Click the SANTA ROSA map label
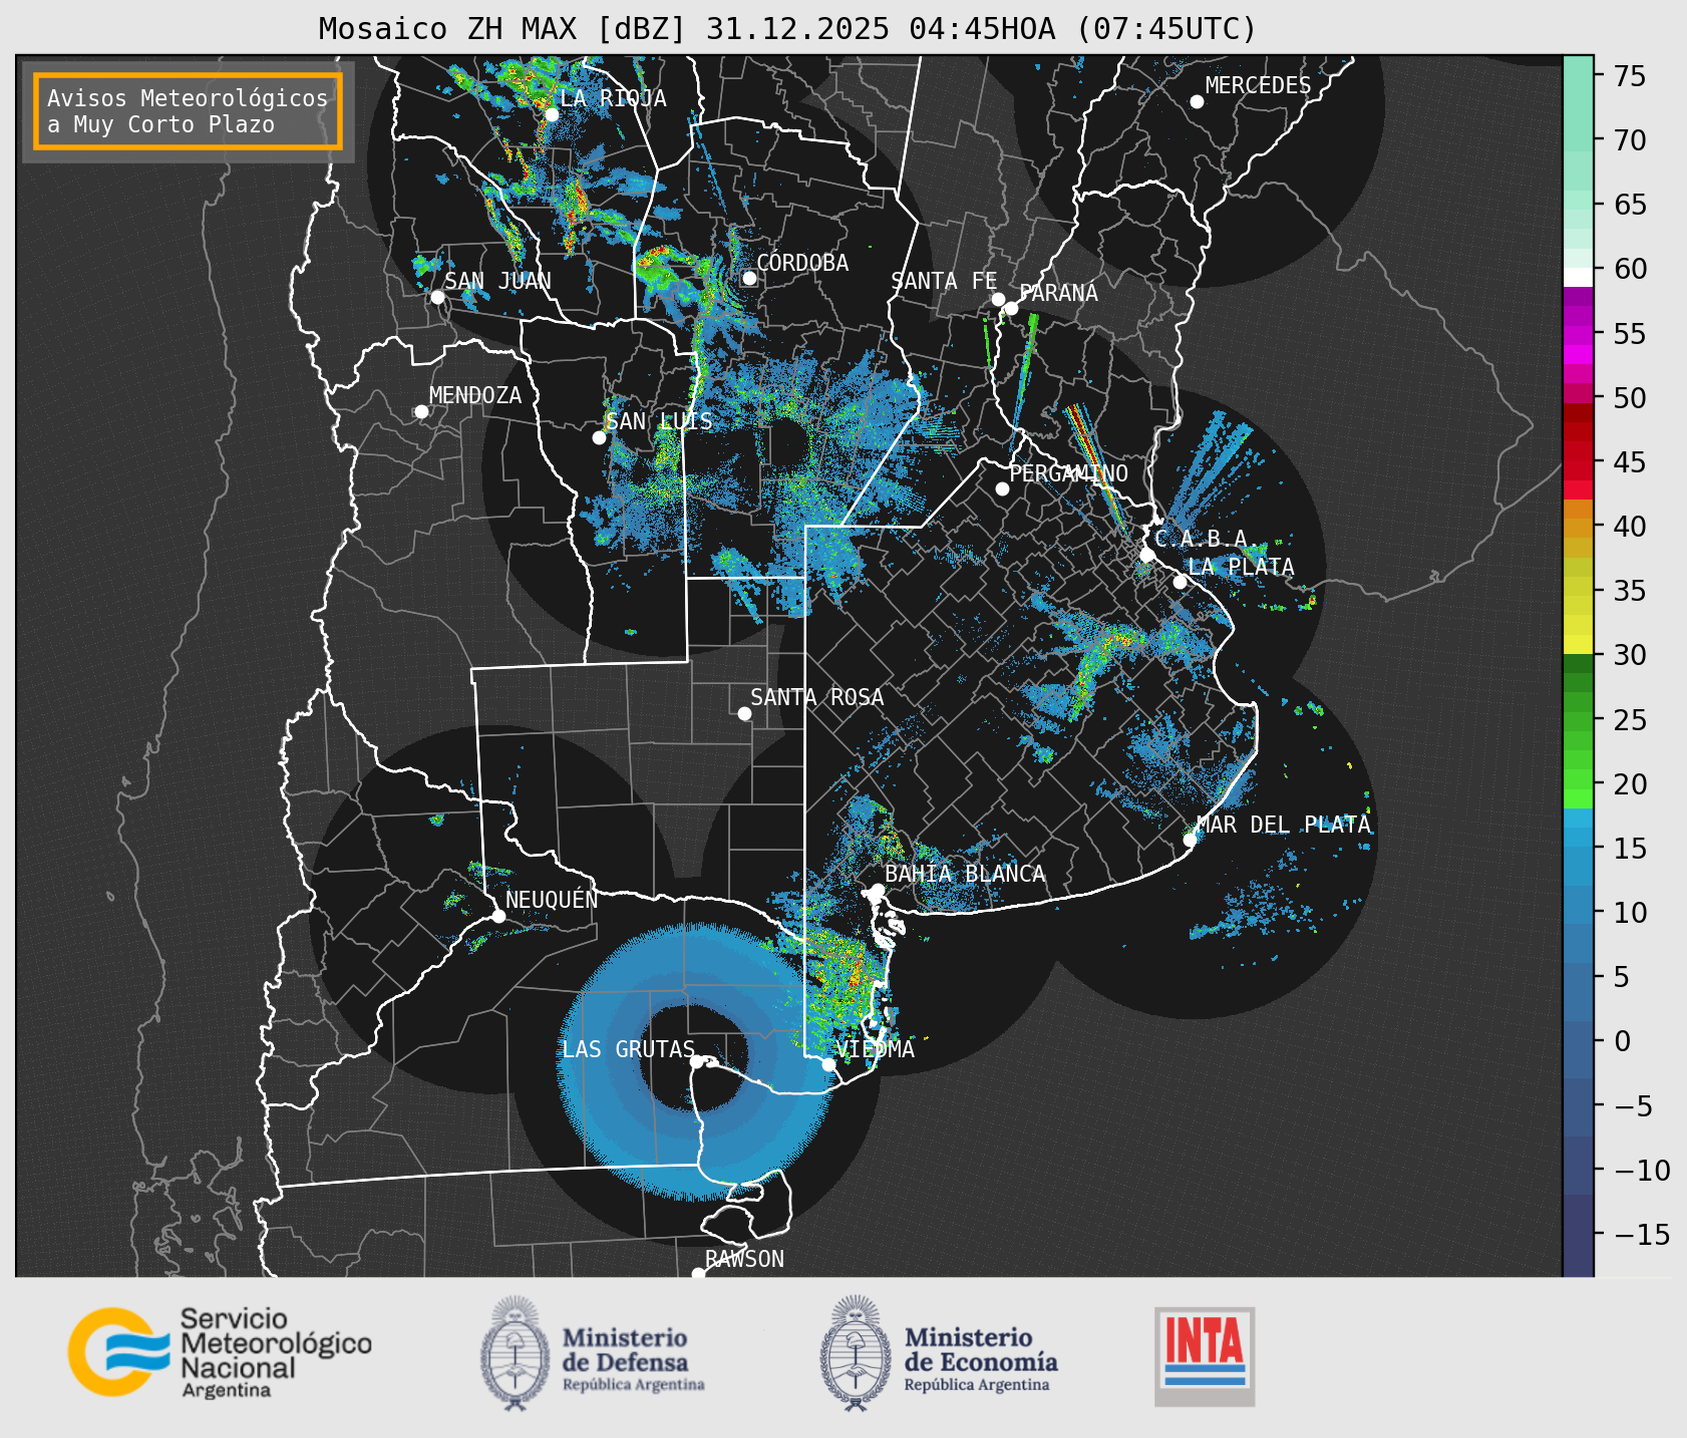This screenshot has height=1438, width=1687. (817, 697)
